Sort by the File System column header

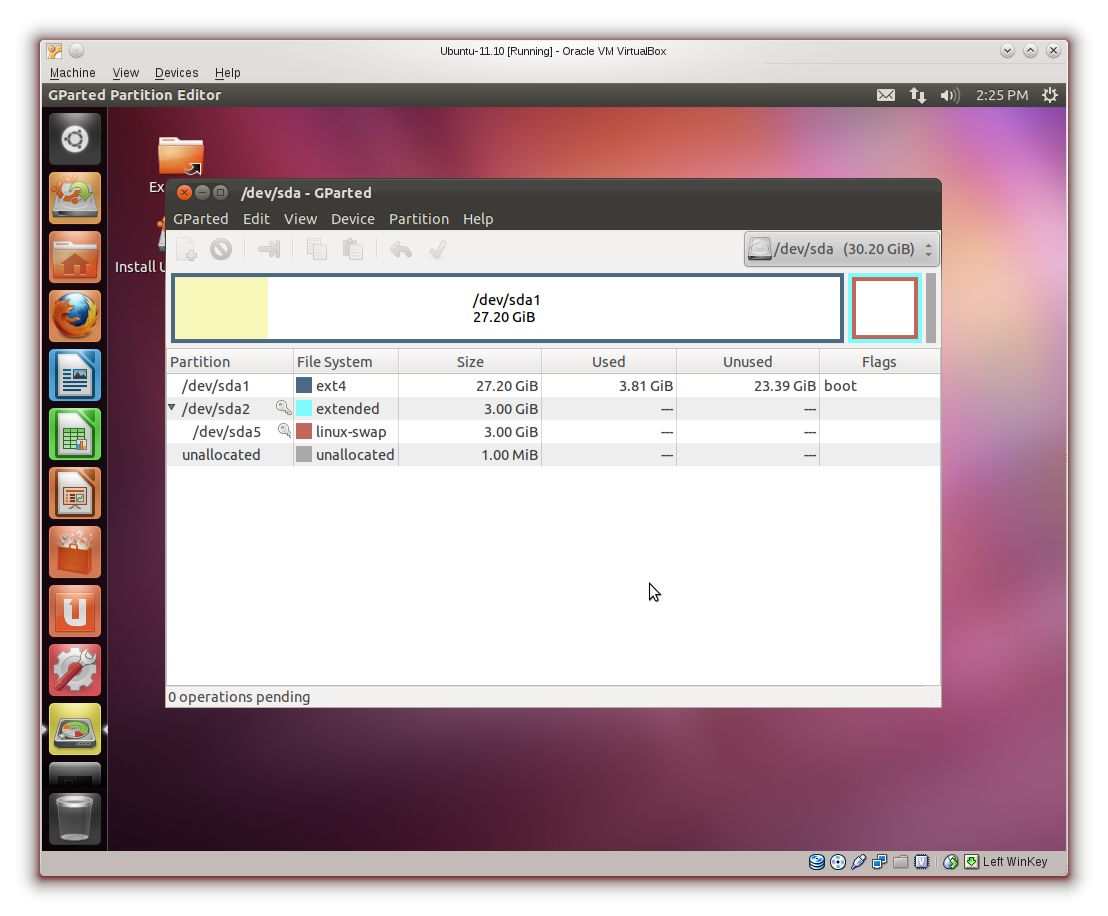[346, 362]
